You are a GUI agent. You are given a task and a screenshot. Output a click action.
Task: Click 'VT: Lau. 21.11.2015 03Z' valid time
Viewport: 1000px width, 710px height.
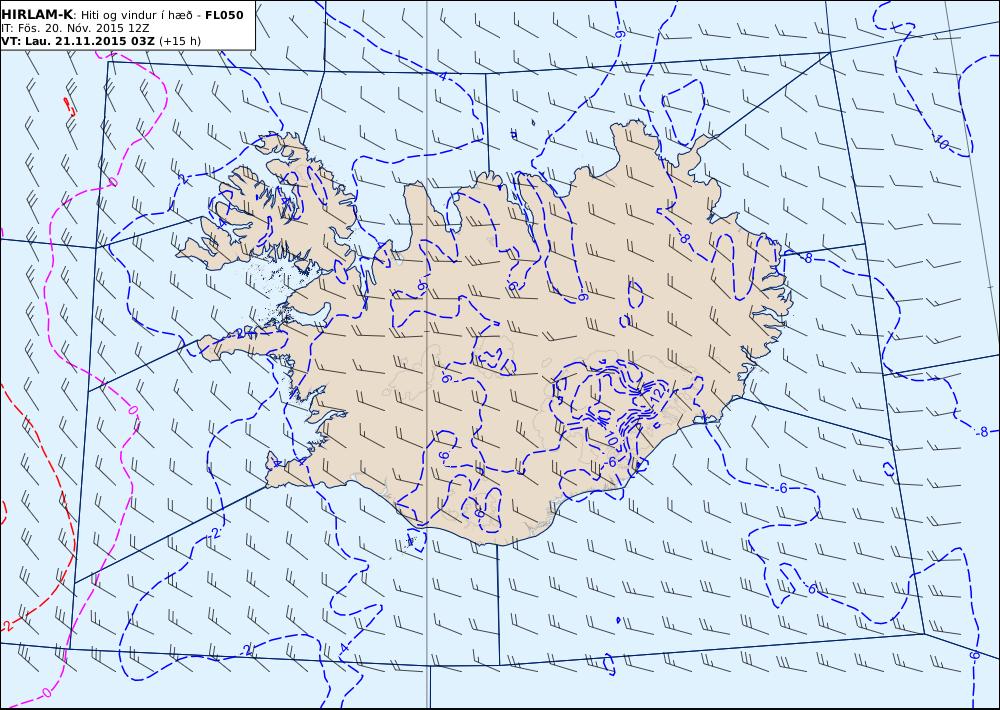pyautogui.click(x=78, y=41)
